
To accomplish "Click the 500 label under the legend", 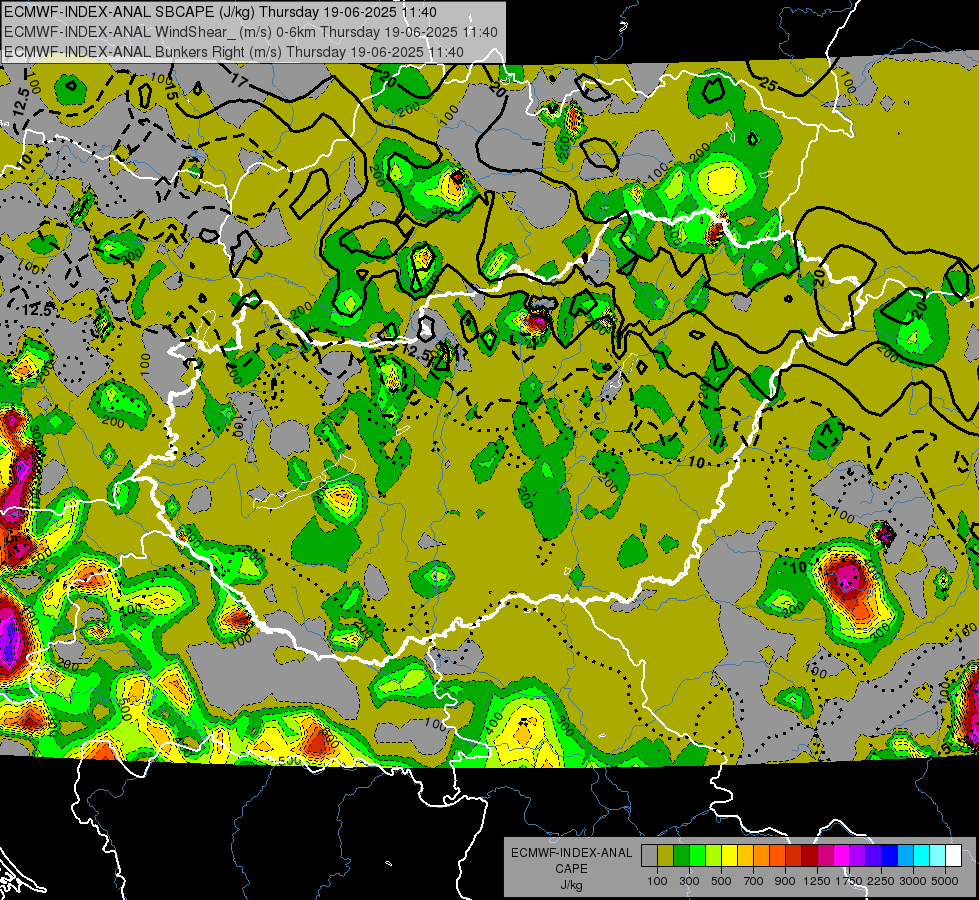I will [721, 881].
